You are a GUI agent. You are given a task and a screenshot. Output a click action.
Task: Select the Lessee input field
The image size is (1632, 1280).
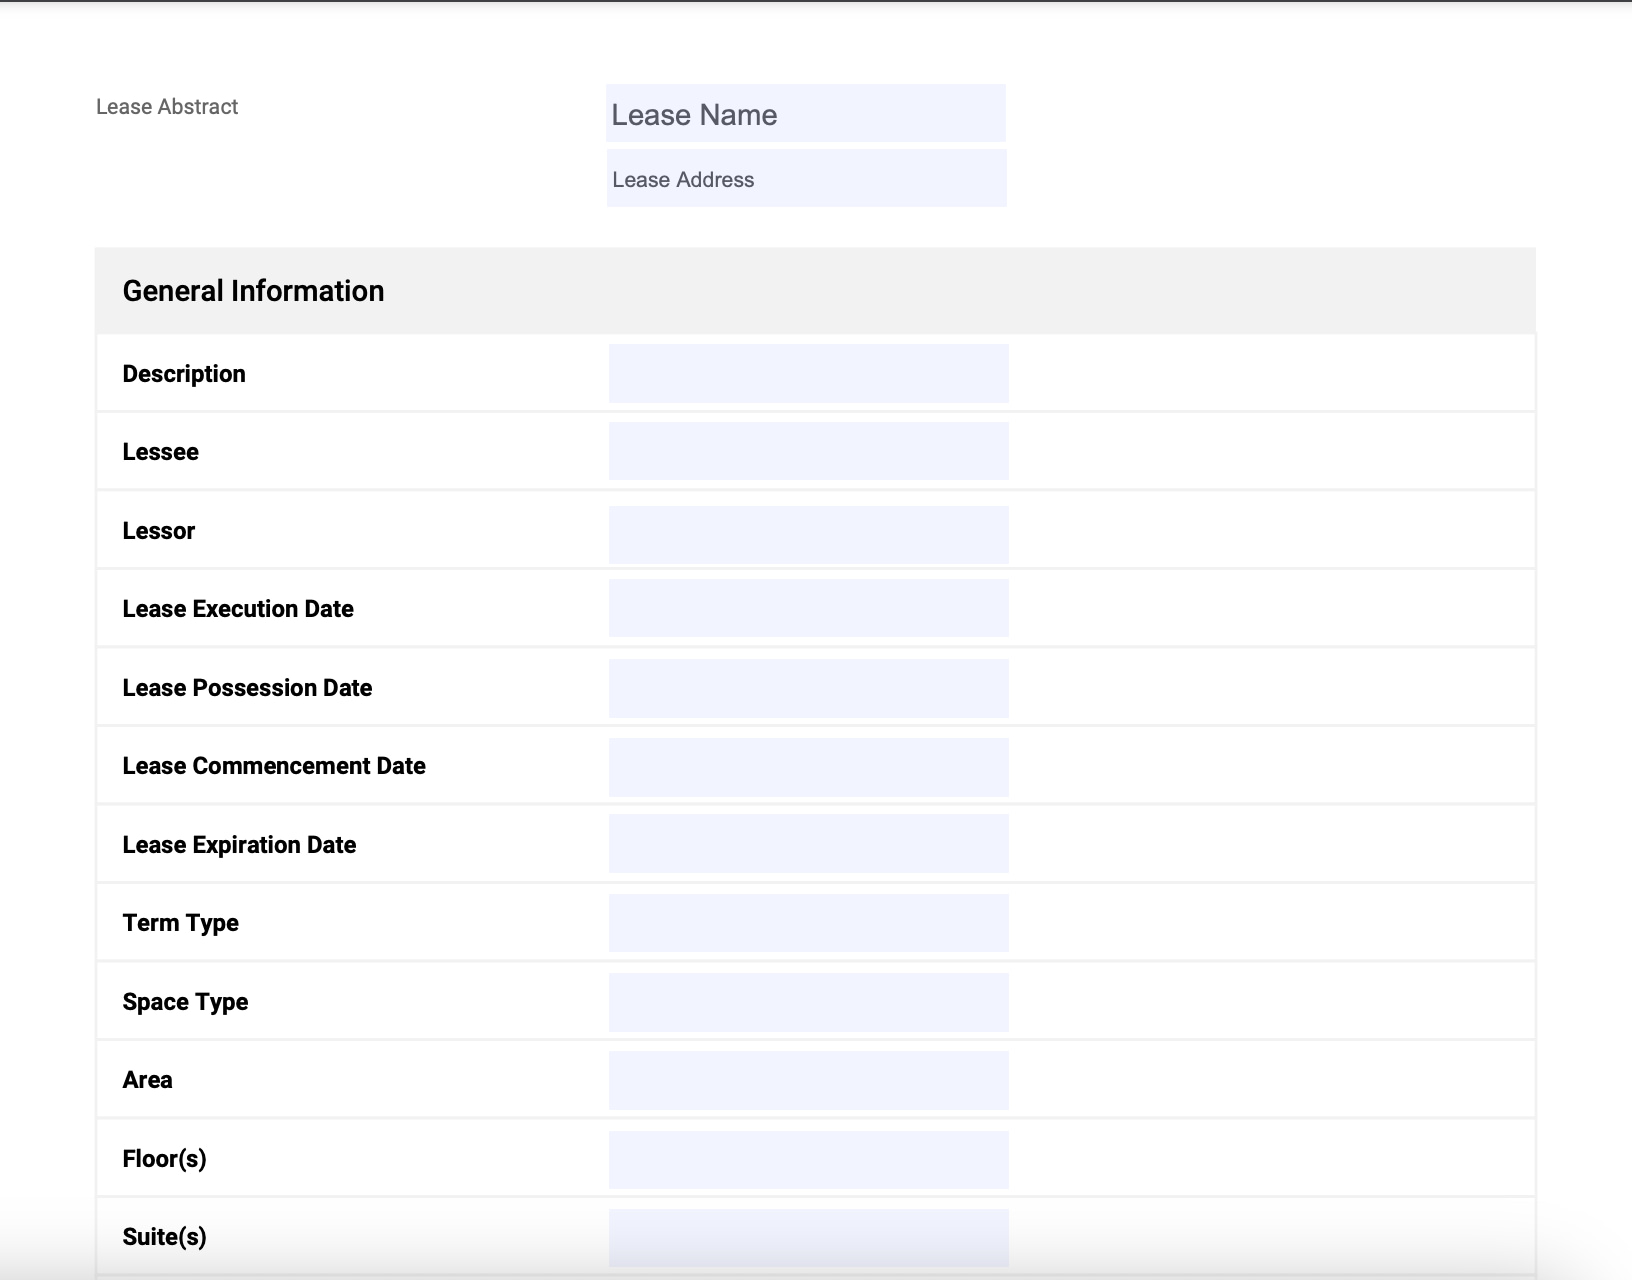[808, 452]
